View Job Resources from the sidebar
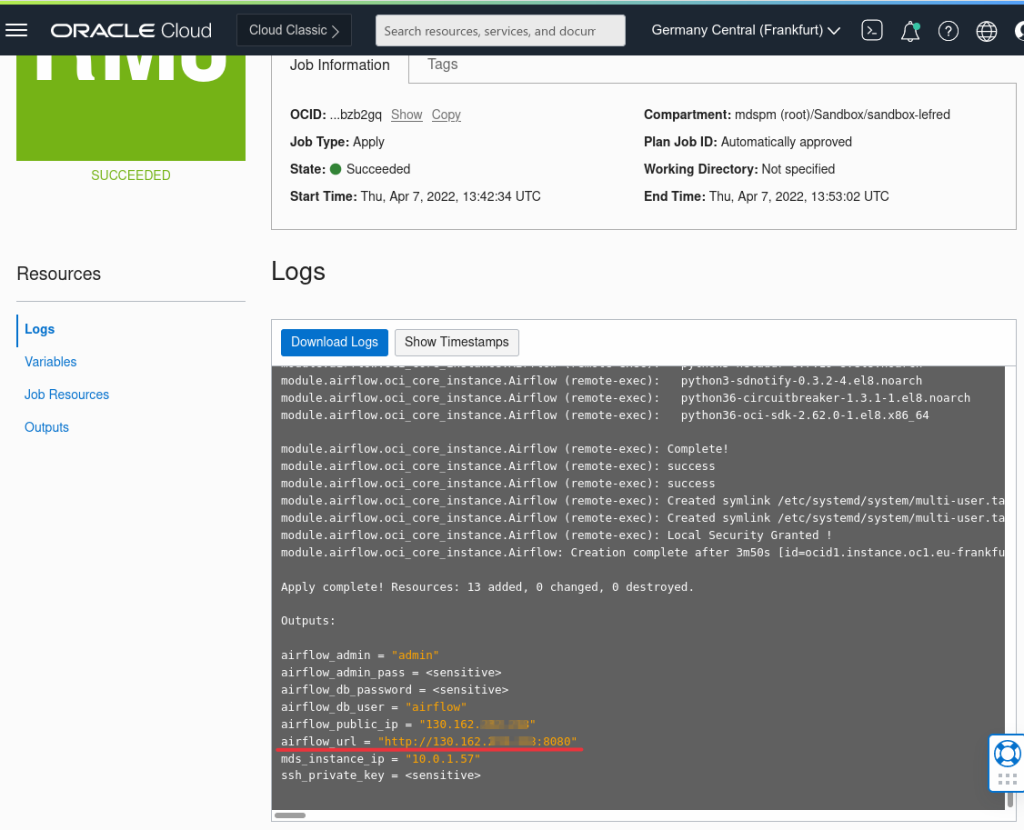1024x830 pixels. pos(66,394)
